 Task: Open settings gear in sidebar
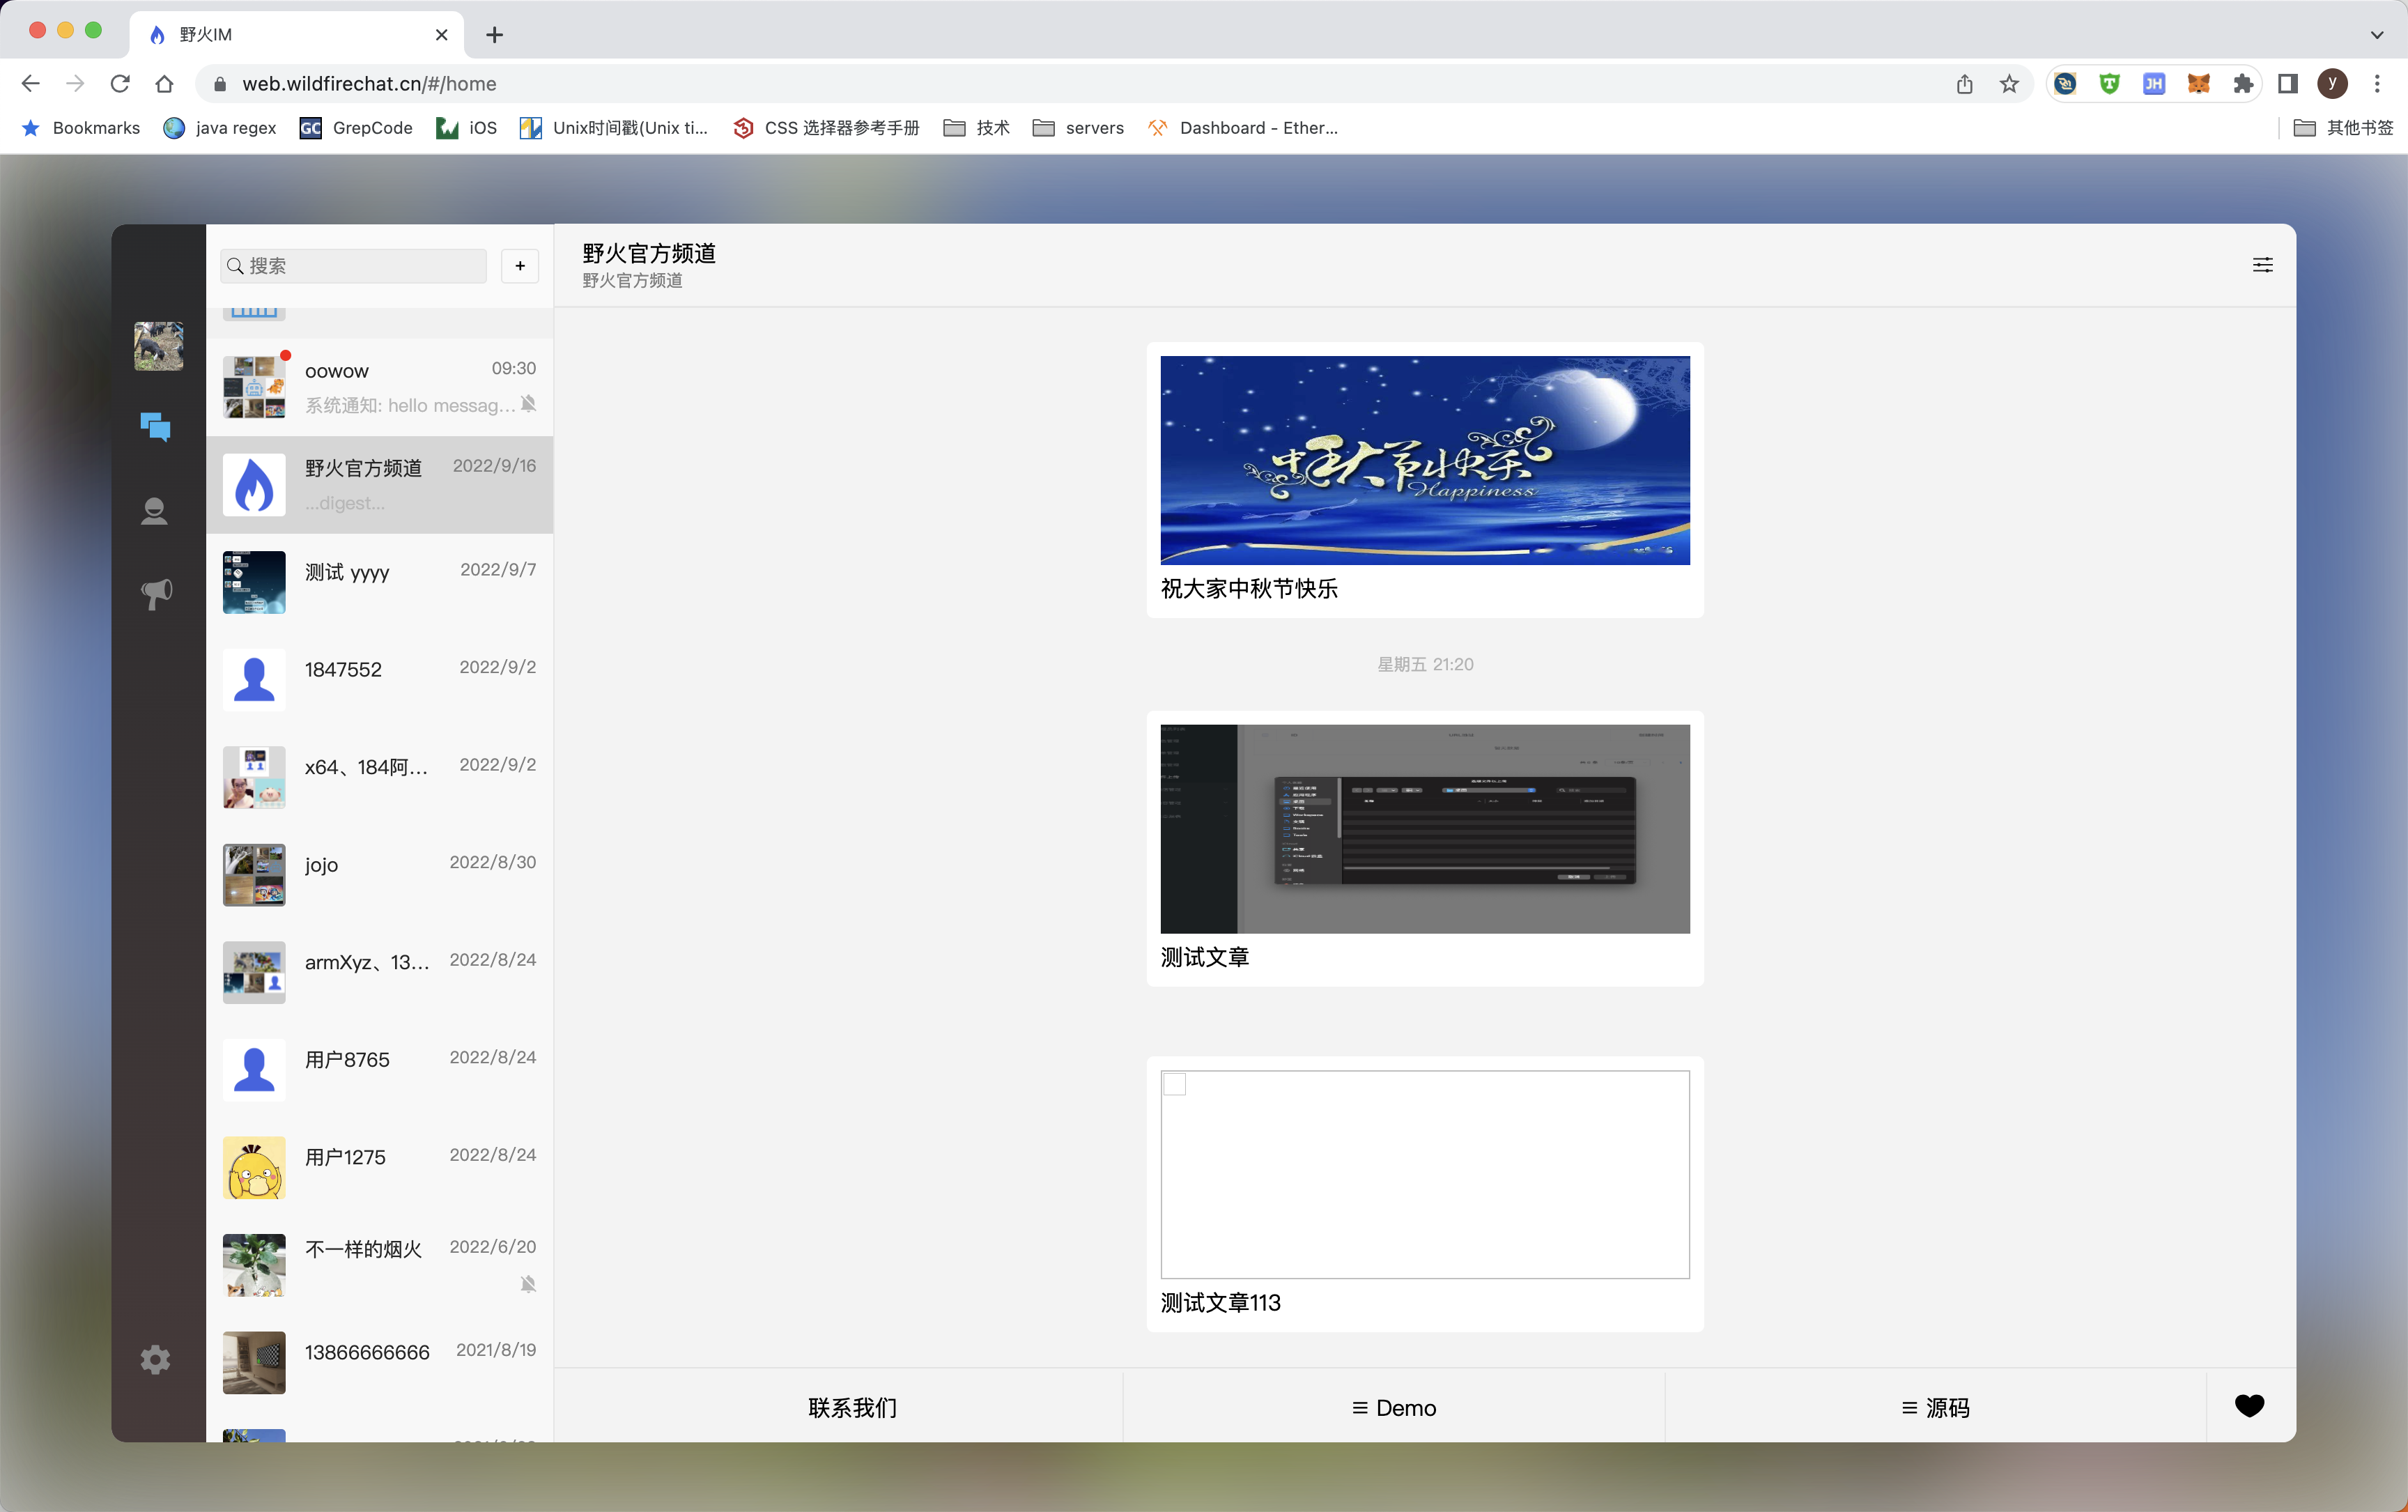click(x=155, y=1359)
